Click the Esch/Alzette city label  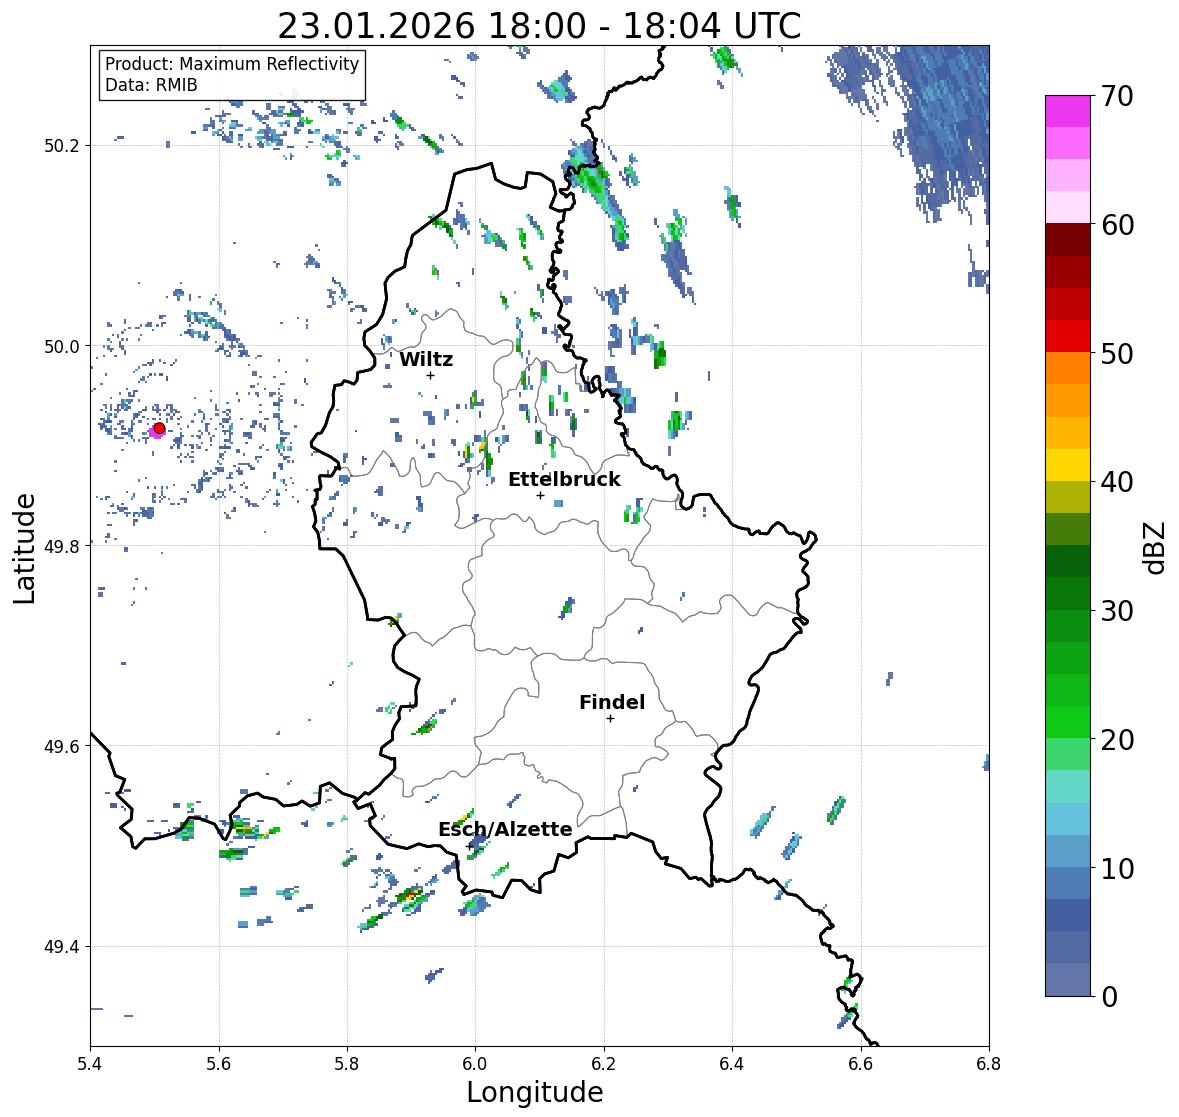pyautogui.click(x=505, y=829)
